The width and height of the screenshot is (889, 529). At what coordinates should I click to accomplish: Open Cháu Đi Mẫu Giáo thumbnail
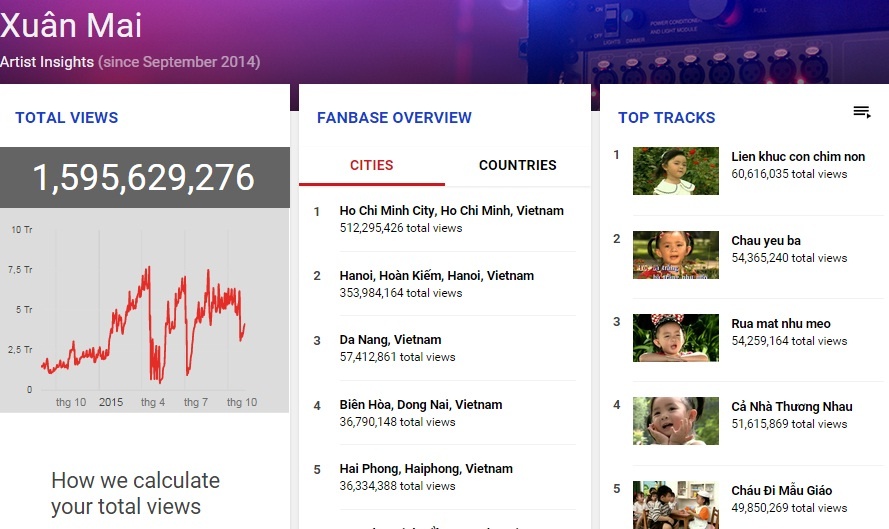pos(675,505)
